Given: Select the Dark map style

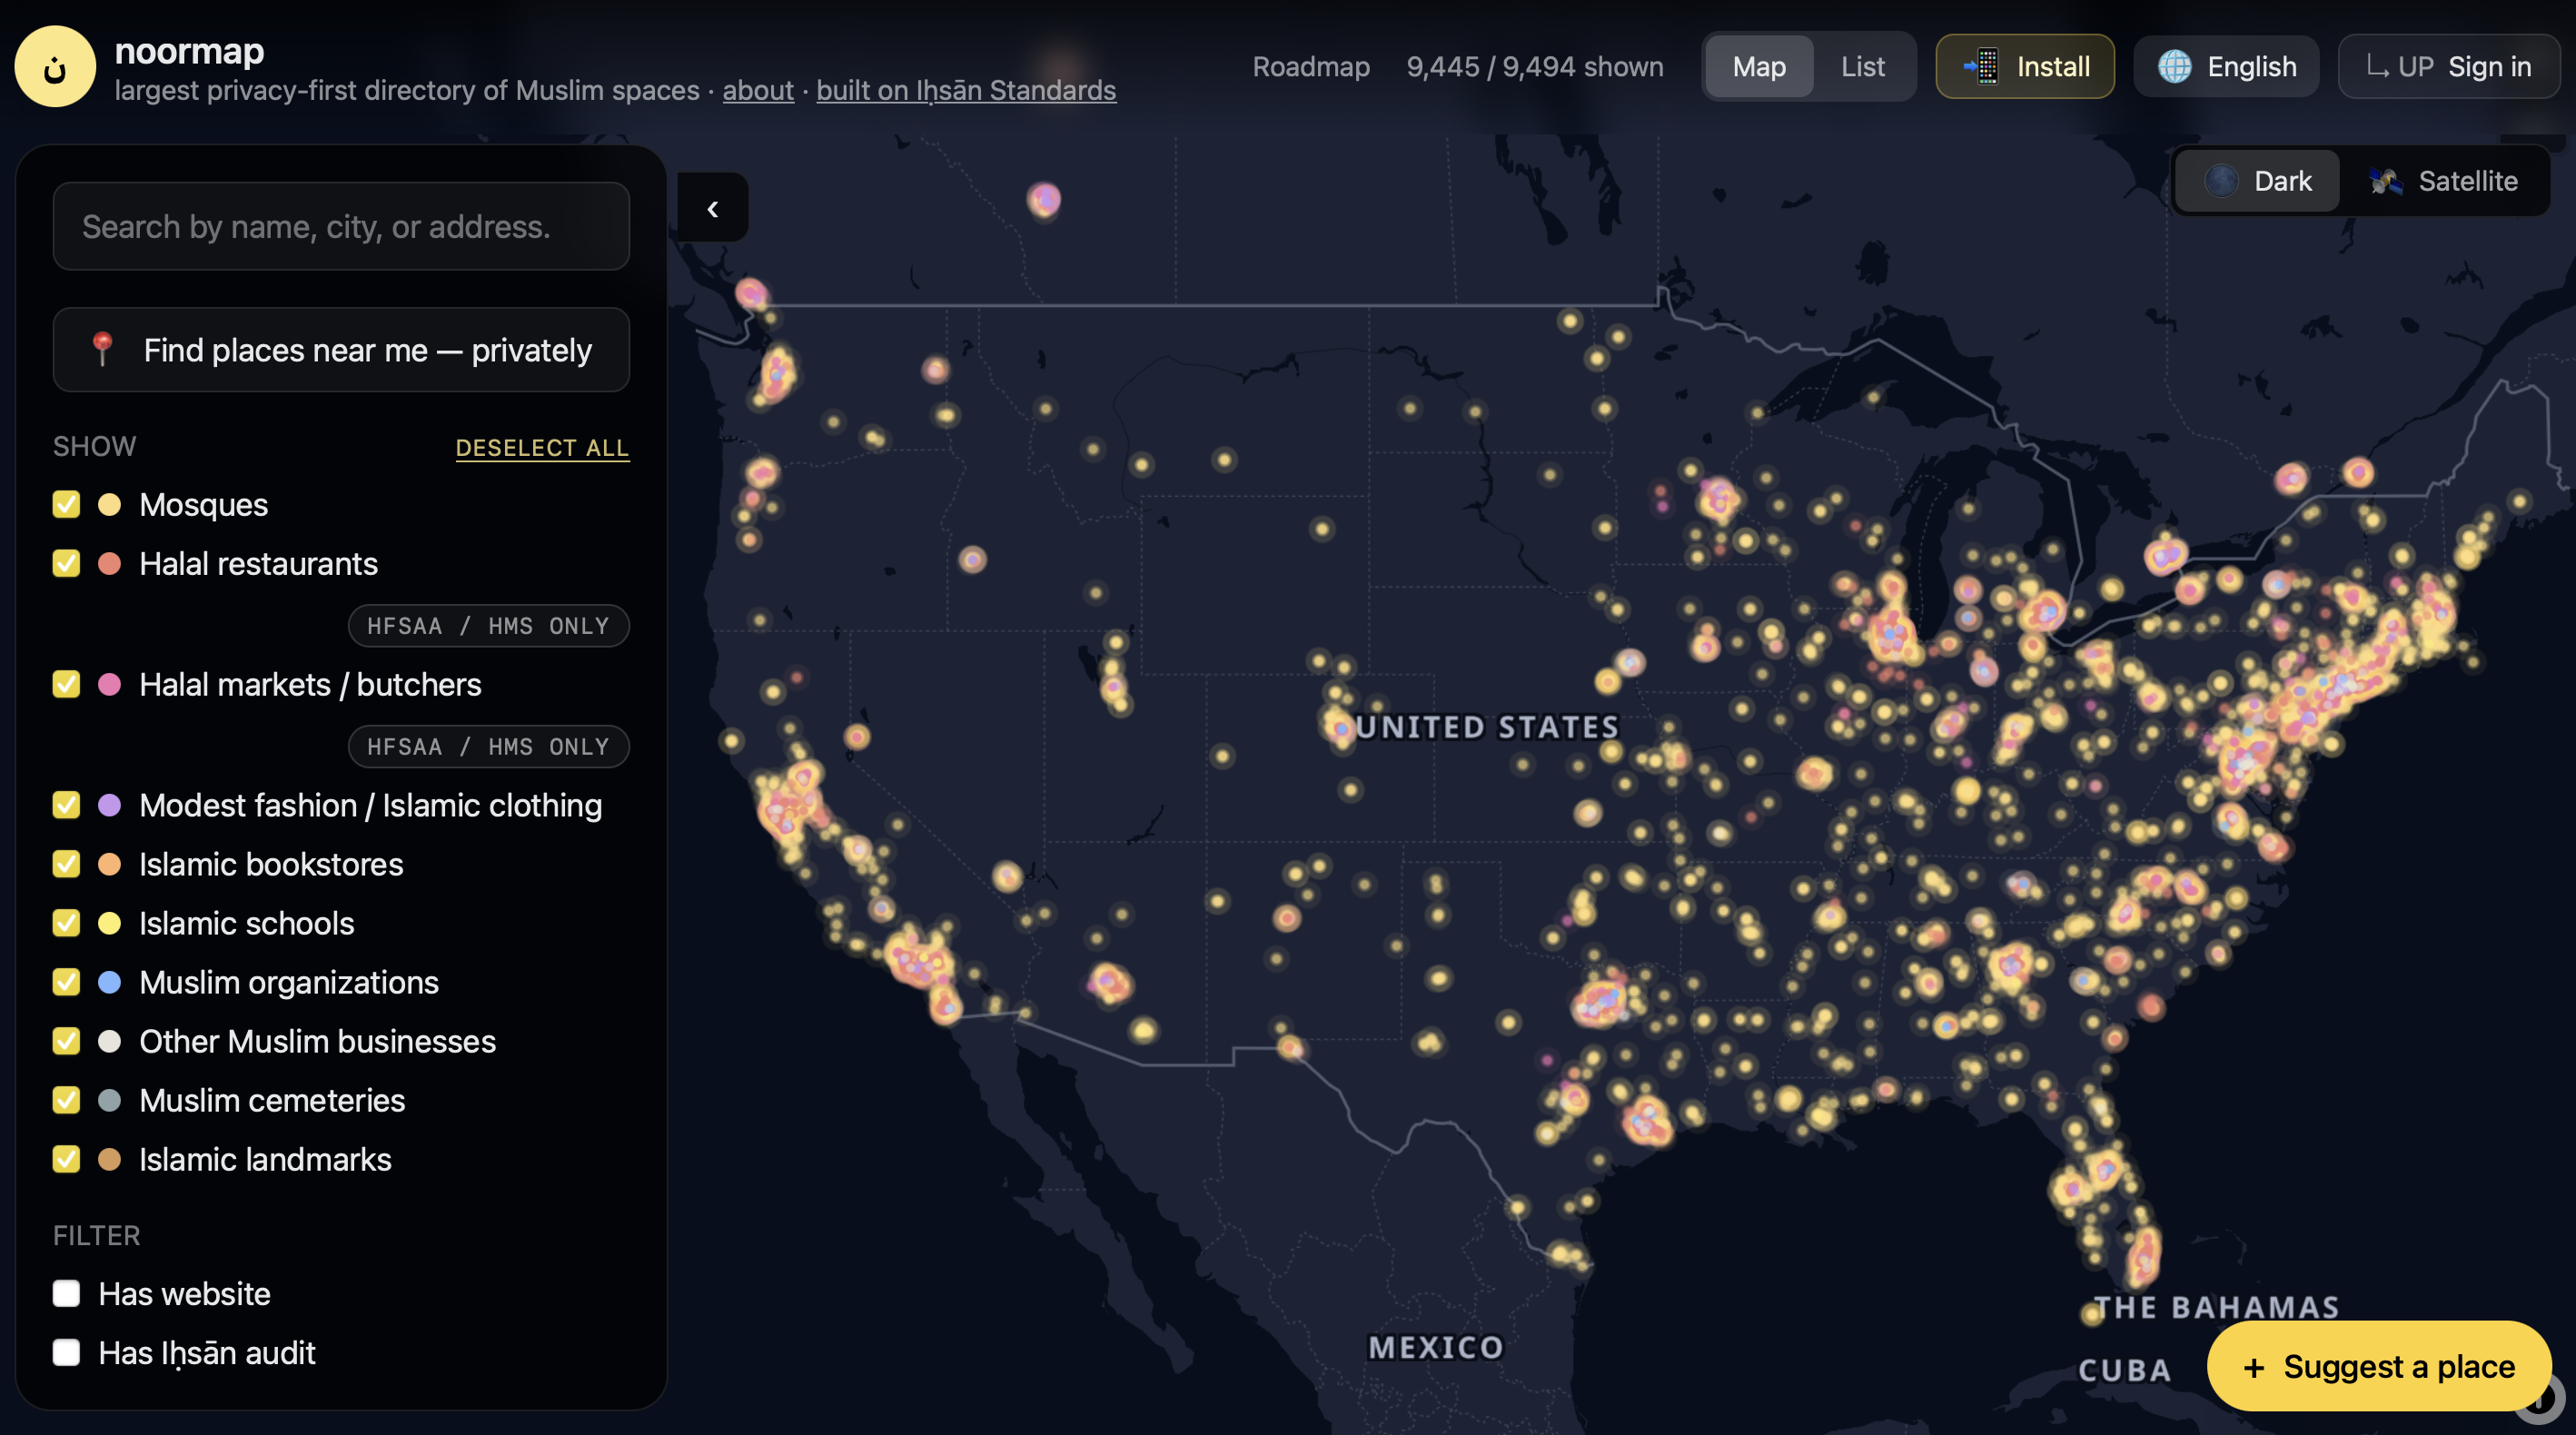Looking at the screenshot, I should click(x=2258, y=181).
